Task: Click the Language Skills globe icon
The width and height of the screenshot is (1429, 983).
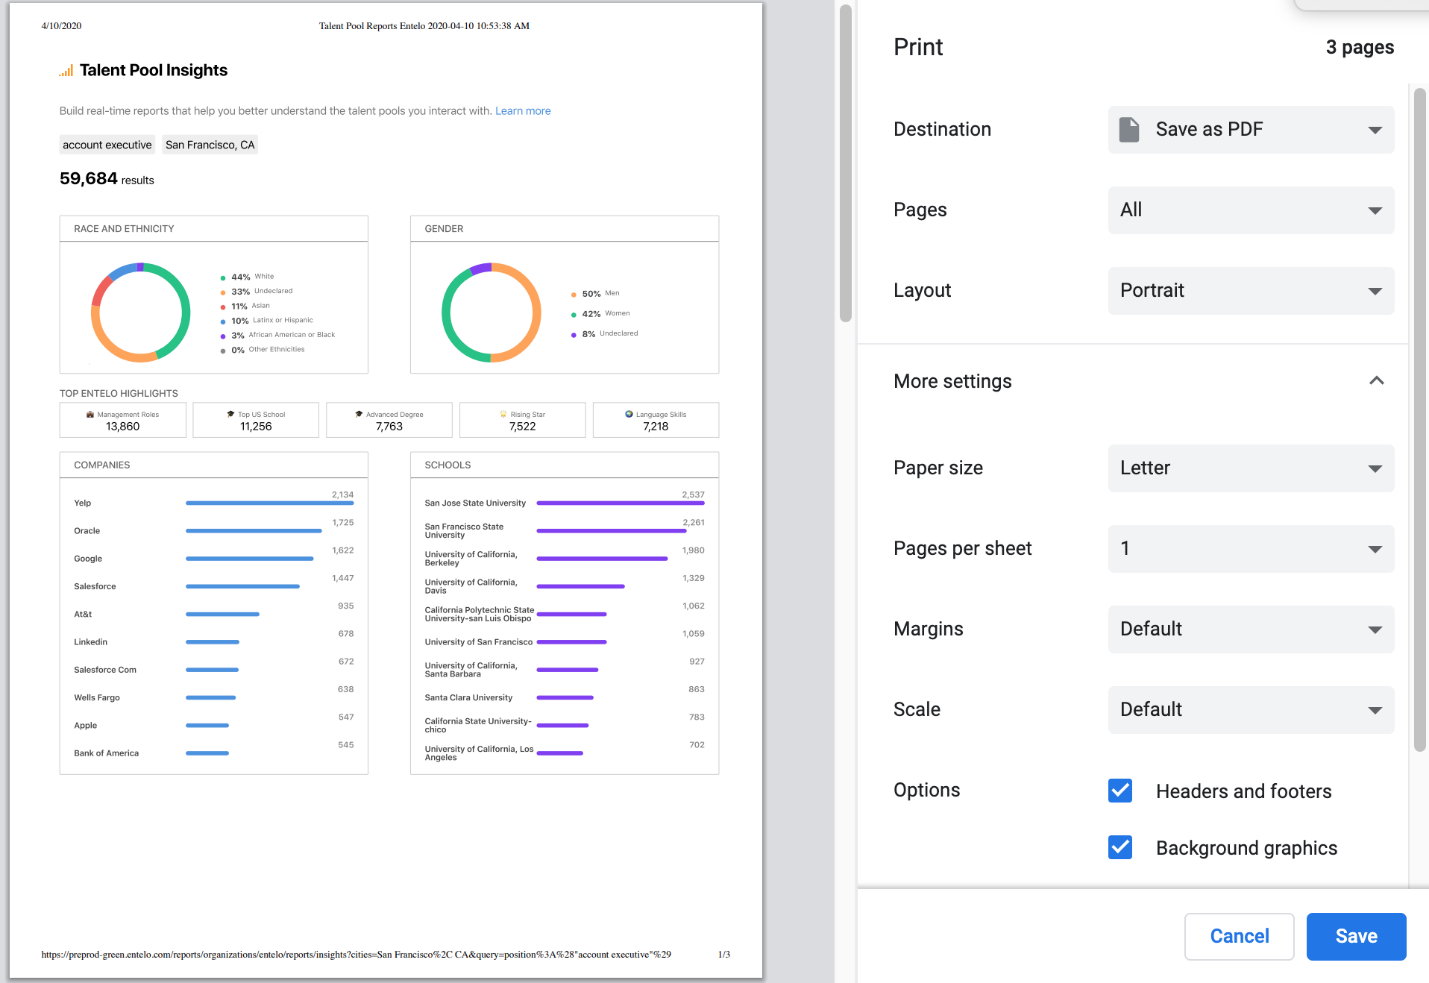Action: point(629,414)
